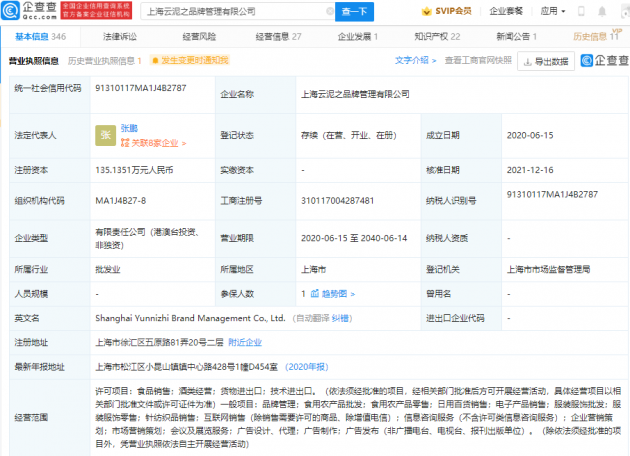Open notifications bell icon
Image resolution: width=630 pixels, height=456 pixels.
602,11
